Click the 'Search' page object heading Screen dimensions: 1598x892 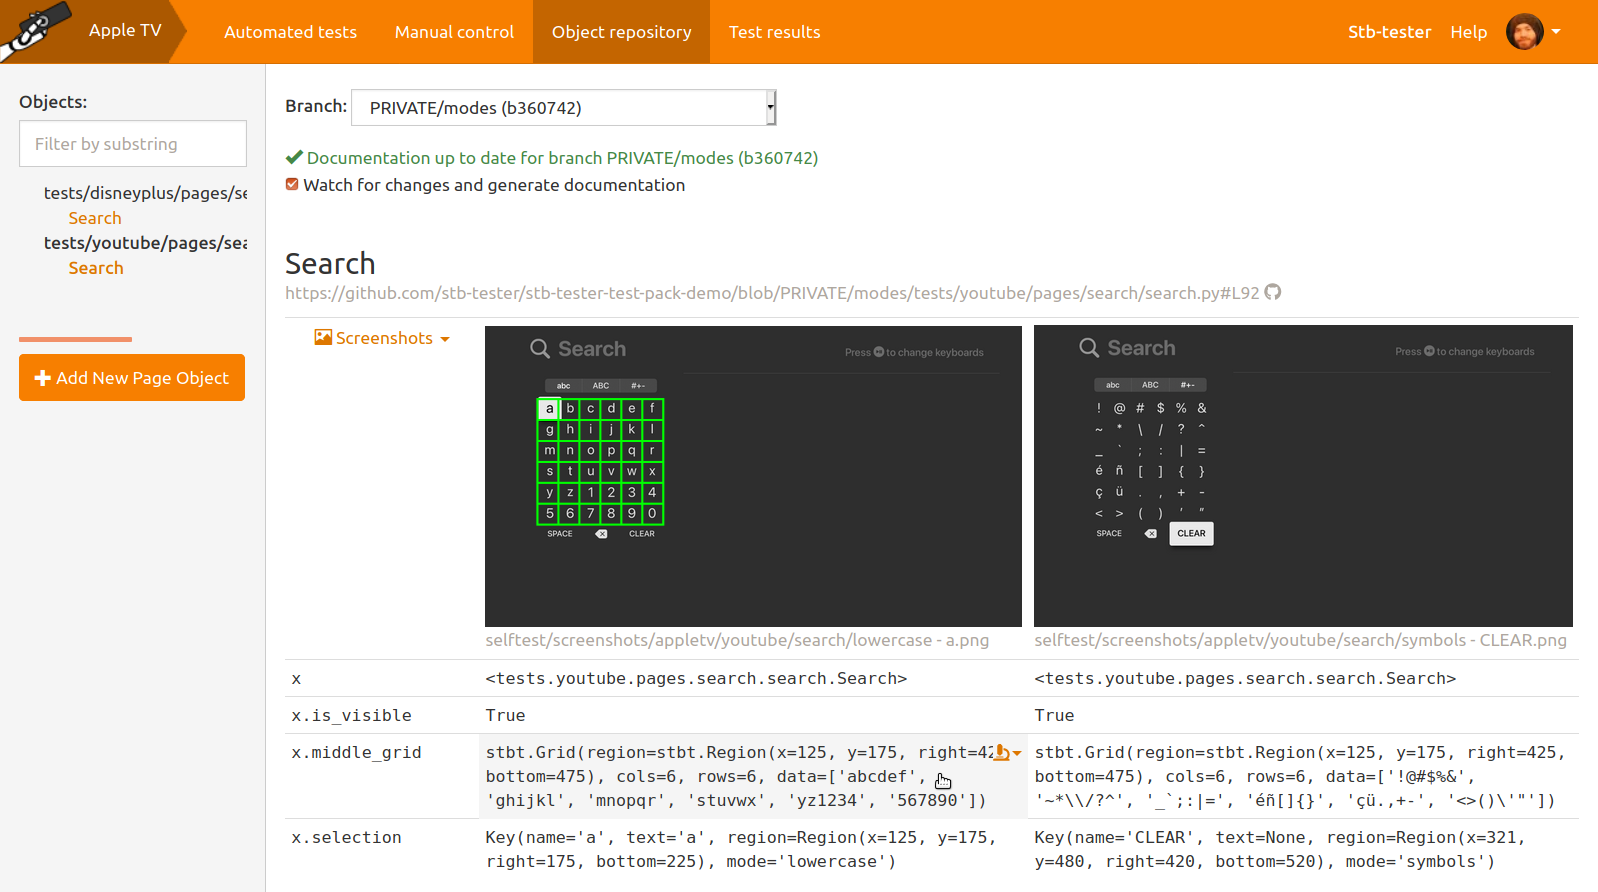point(330,263)
